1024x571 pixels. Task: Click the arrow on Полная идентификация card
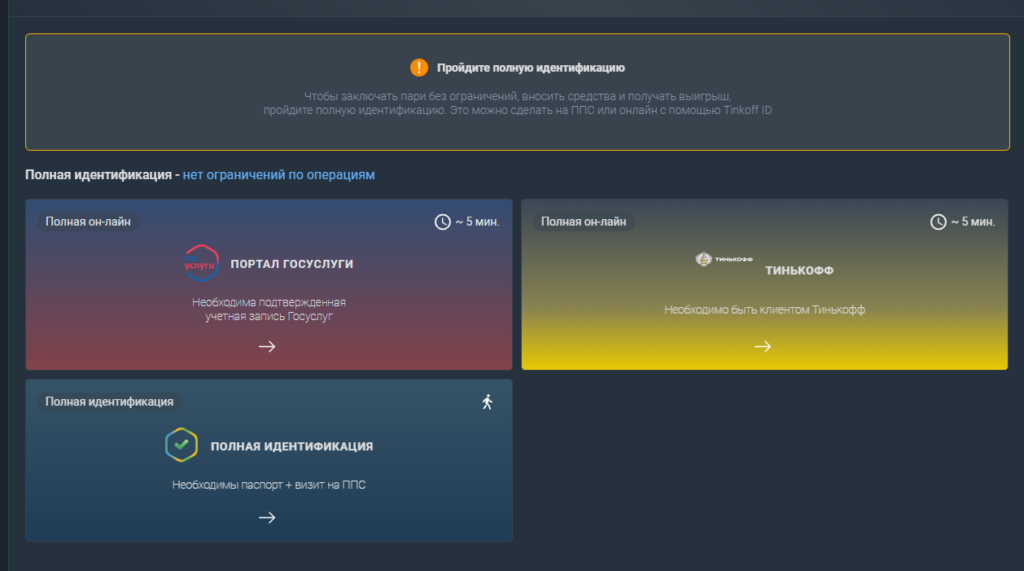[267, 517]
